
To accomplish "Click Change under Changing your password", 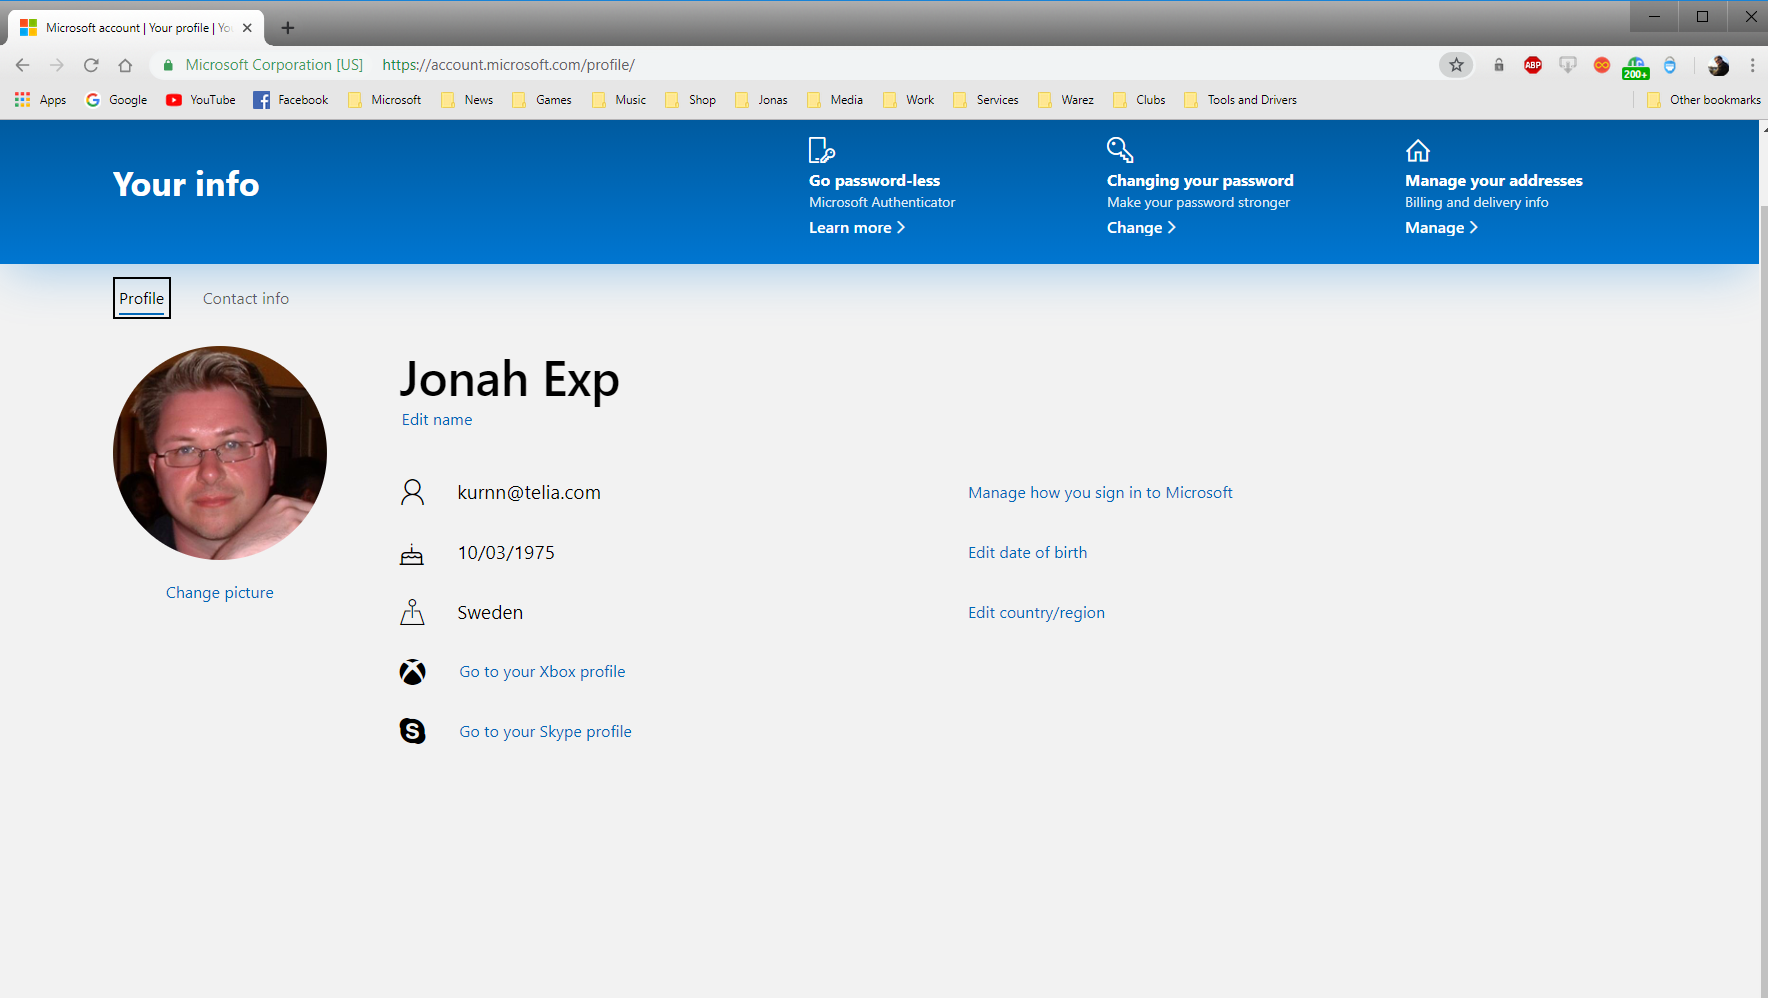I will 1141,228.
